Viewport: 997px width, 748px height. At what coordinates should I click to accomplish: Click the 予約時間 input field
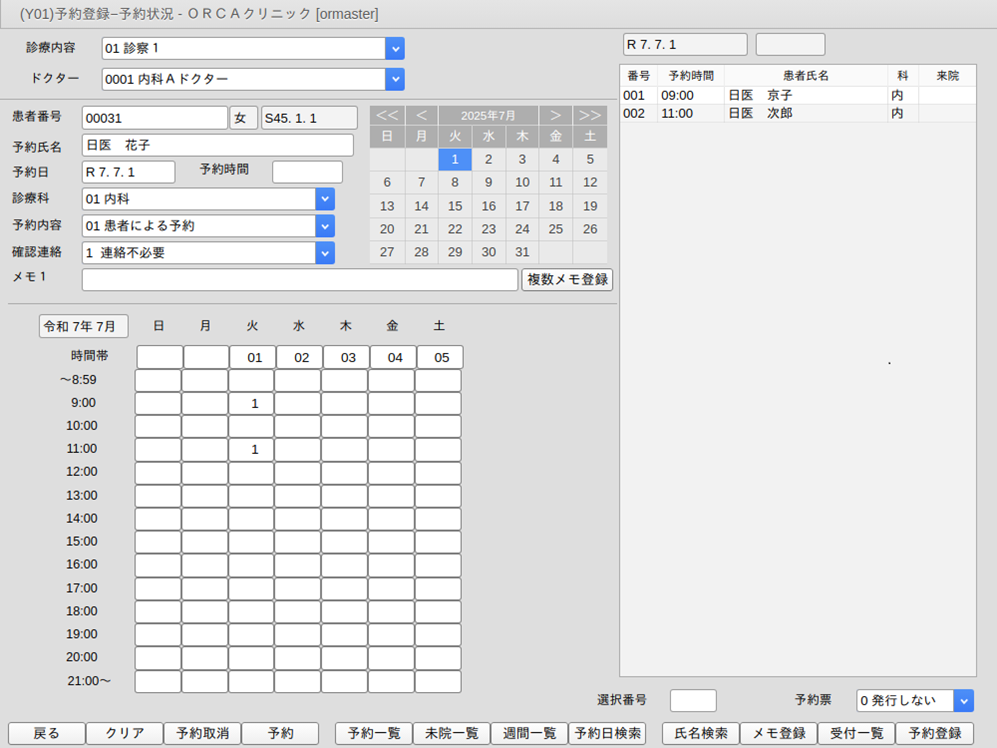pos(307,172)
